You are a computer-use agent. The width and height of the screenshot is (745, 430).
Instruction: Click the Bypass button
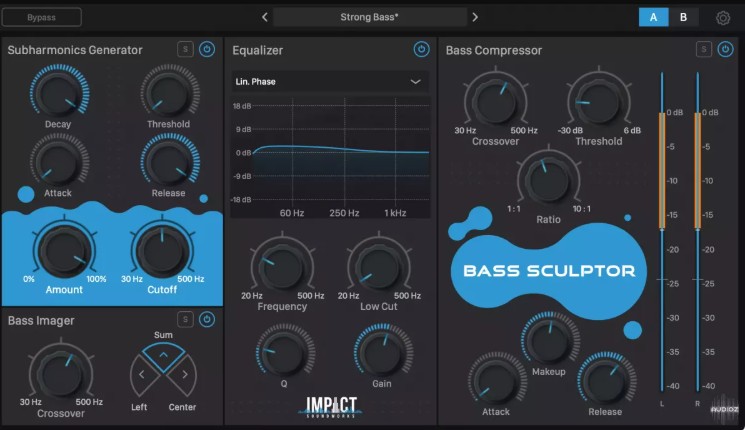(41, 18)
